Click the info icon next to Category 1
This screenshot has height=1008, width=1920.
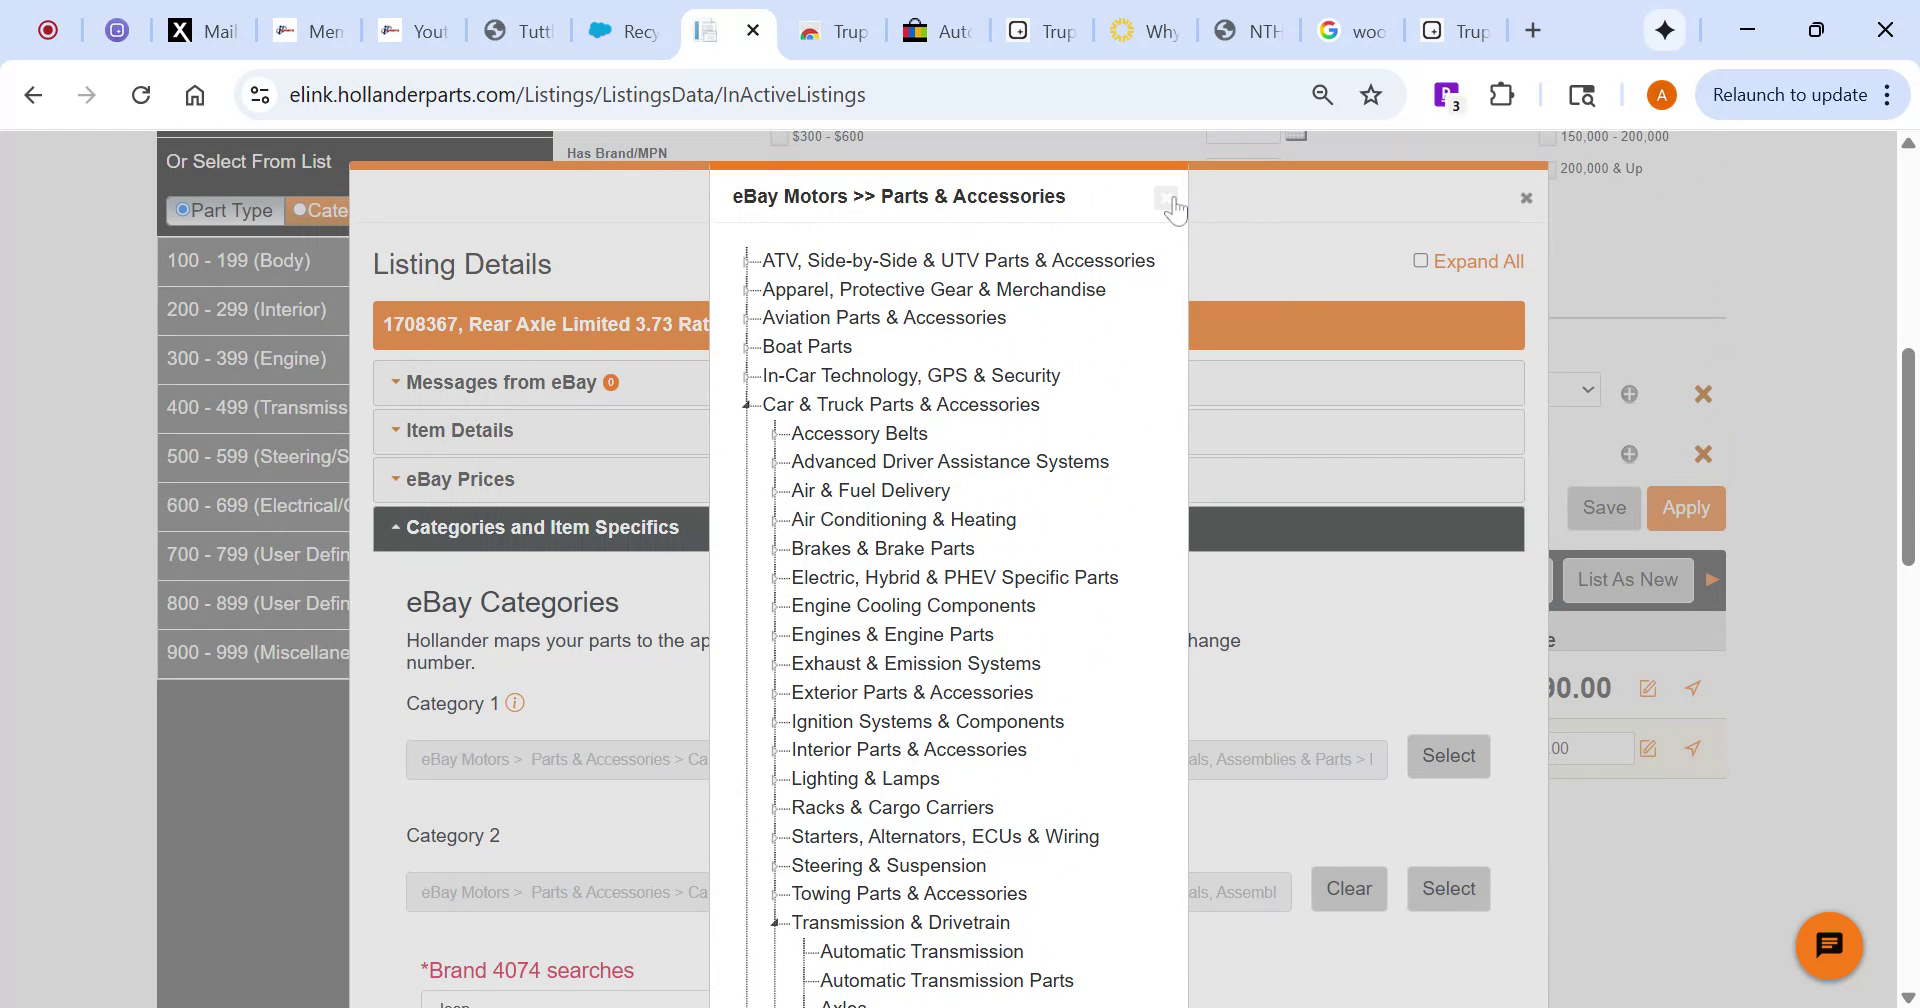(x=516, y=703)
